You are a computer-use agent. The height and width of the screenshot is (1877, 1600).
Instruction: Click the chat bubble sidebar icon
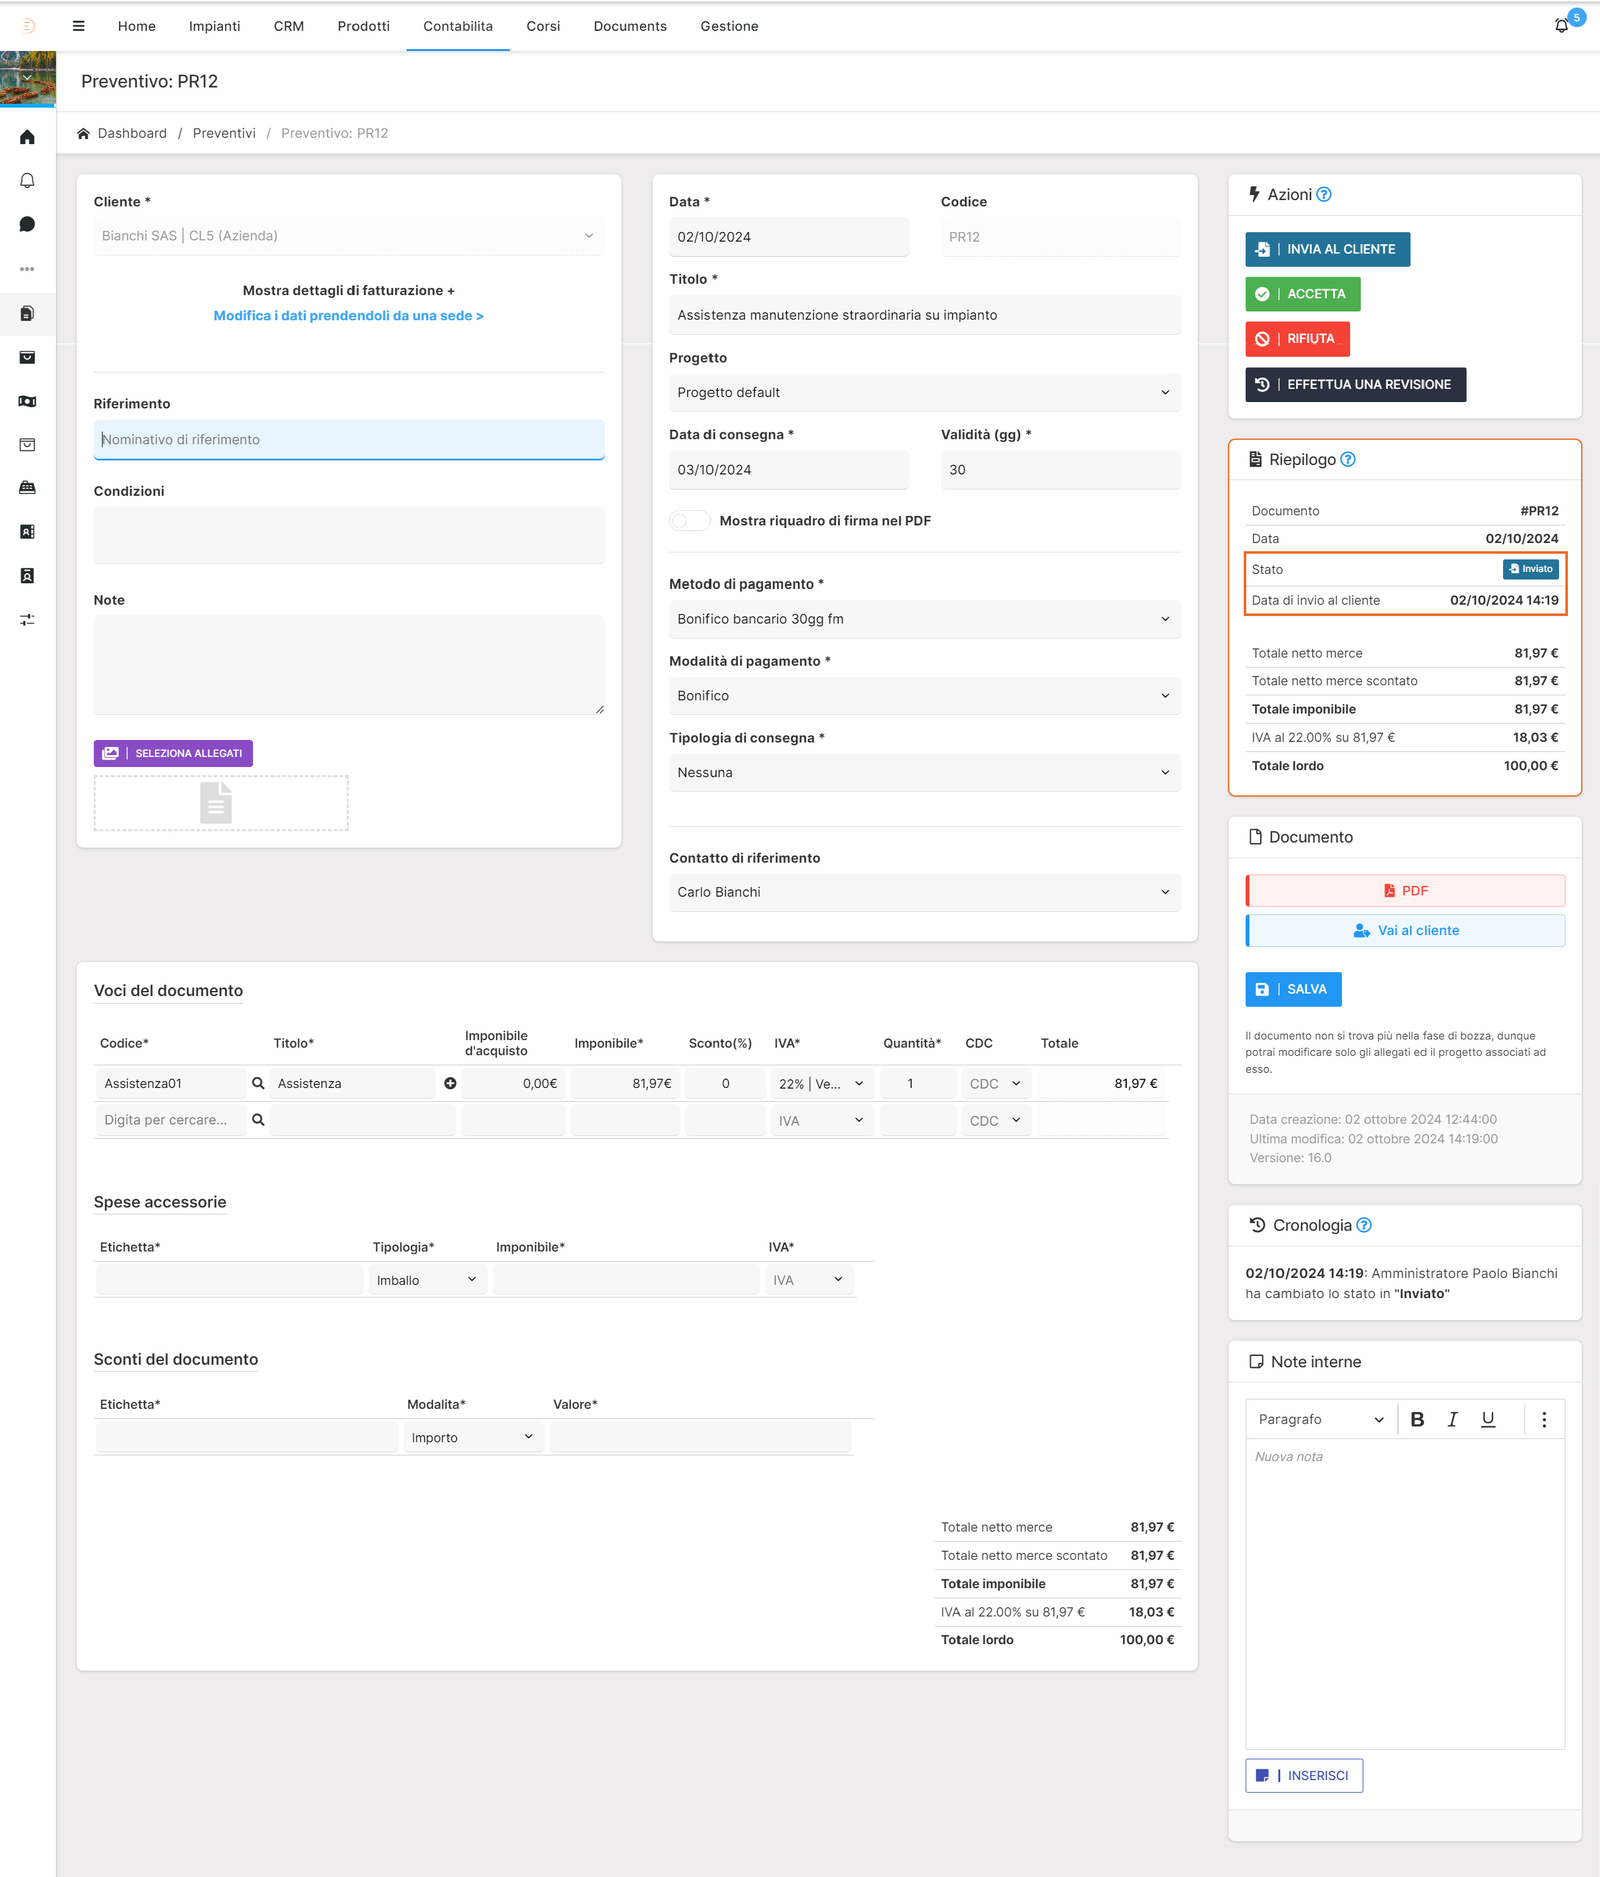click(x=27, y=225)
